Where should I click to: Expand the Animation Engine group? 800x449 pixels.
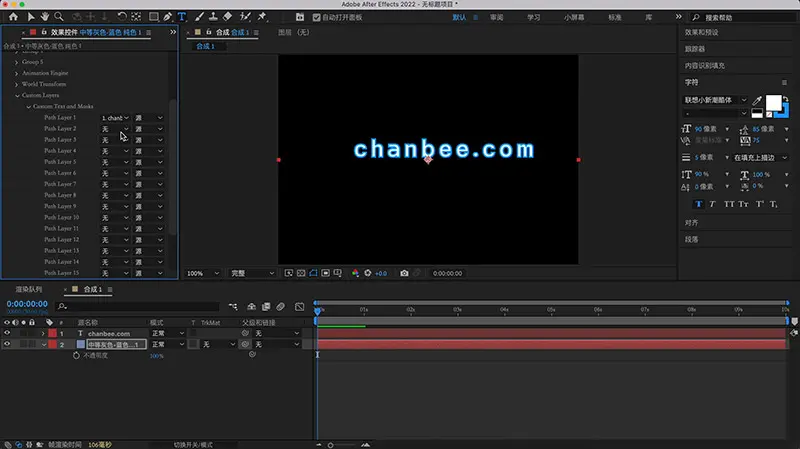pos(16,73)
